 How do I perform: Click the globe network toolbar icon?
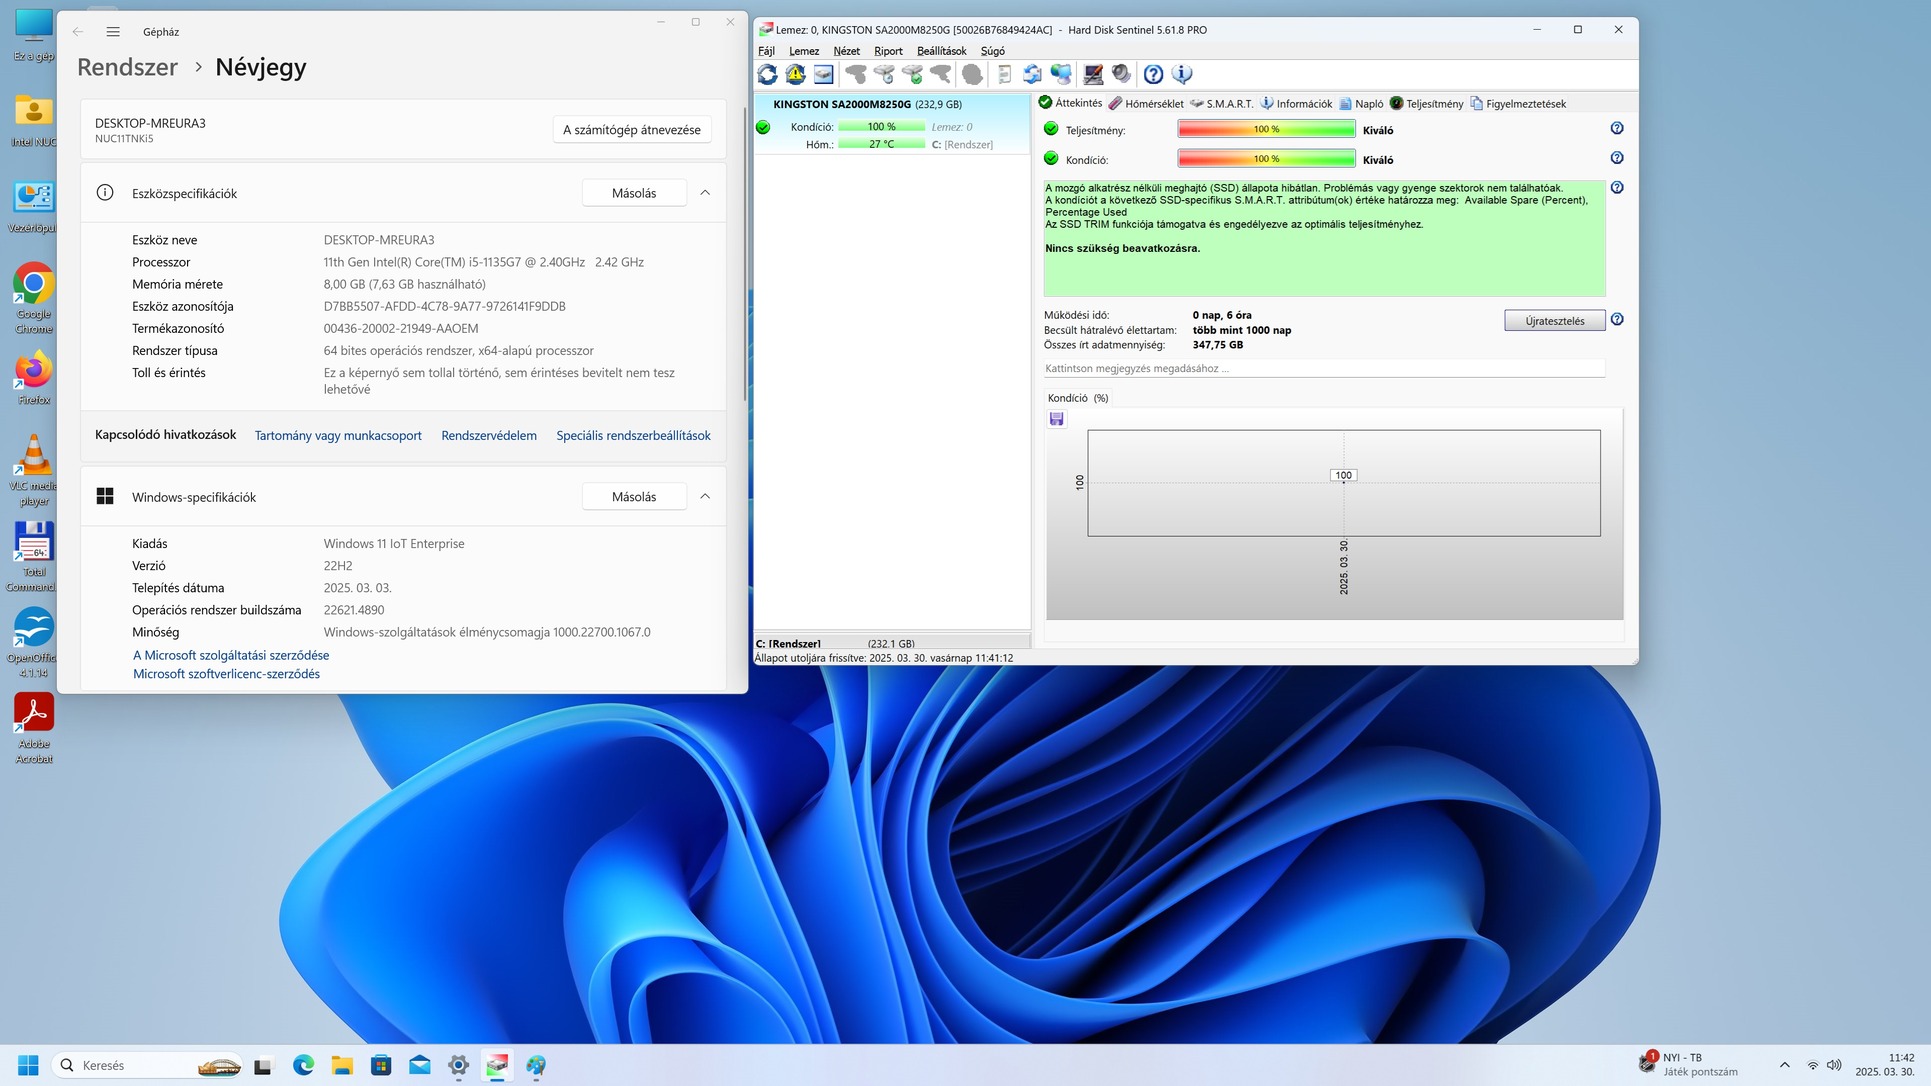(1061, 74)
